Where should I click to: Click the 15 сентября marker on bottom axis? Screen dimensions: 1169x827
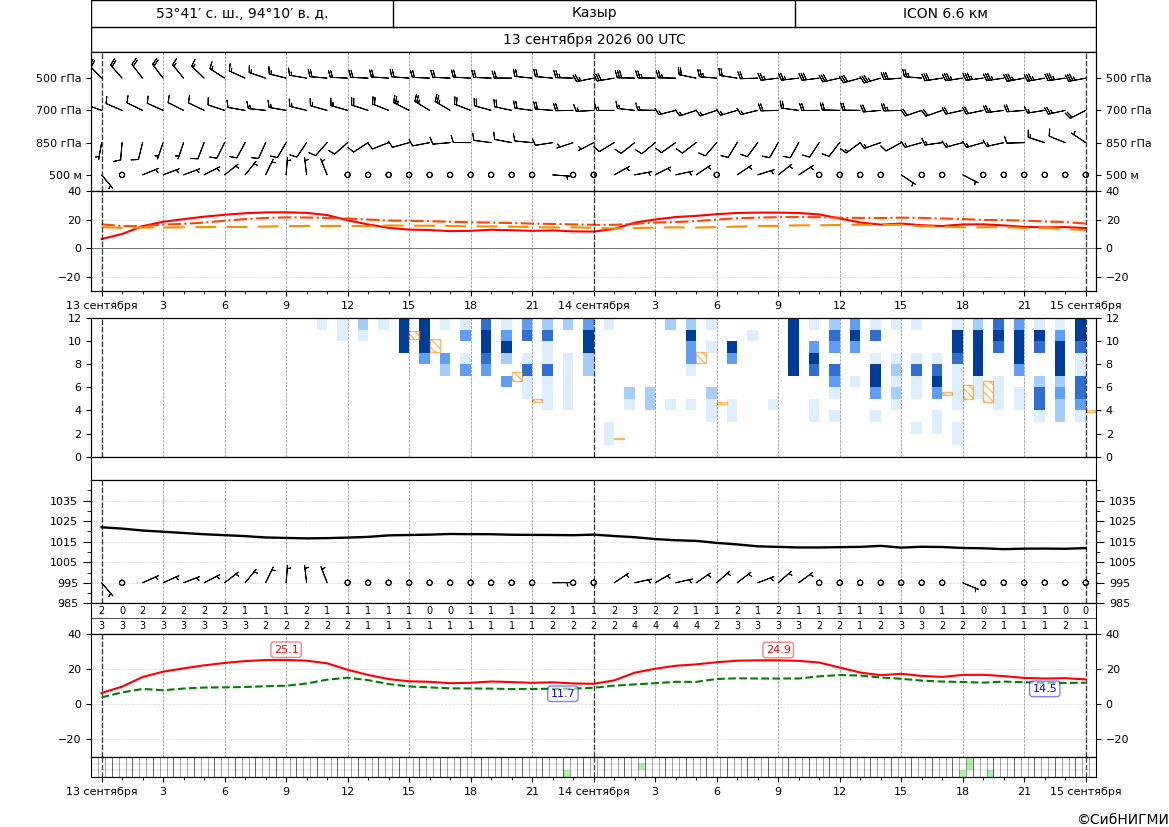(1086, 791)
